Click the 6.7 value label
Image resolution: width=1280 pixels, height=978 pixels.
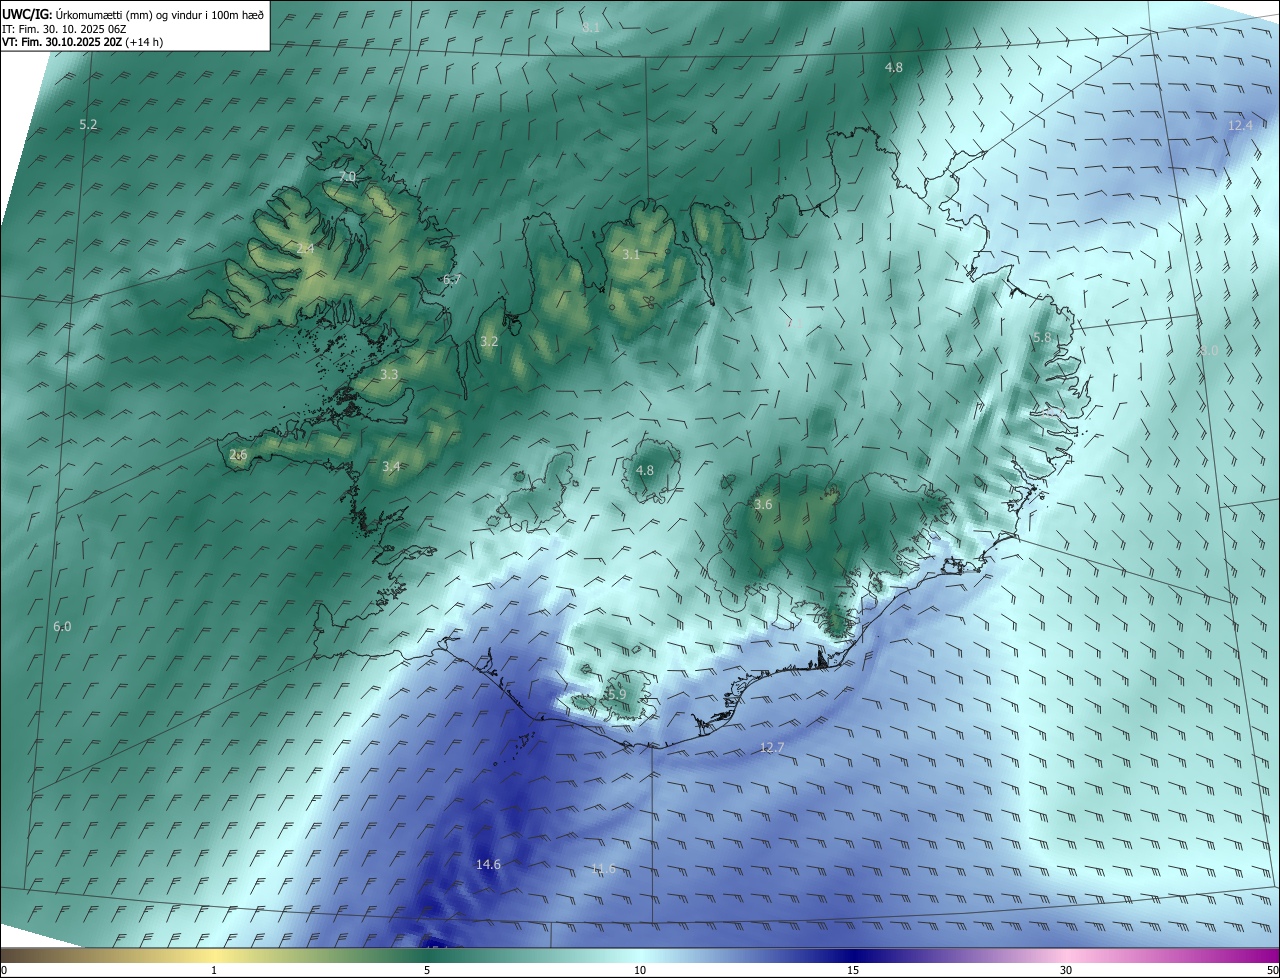point(452,280)
